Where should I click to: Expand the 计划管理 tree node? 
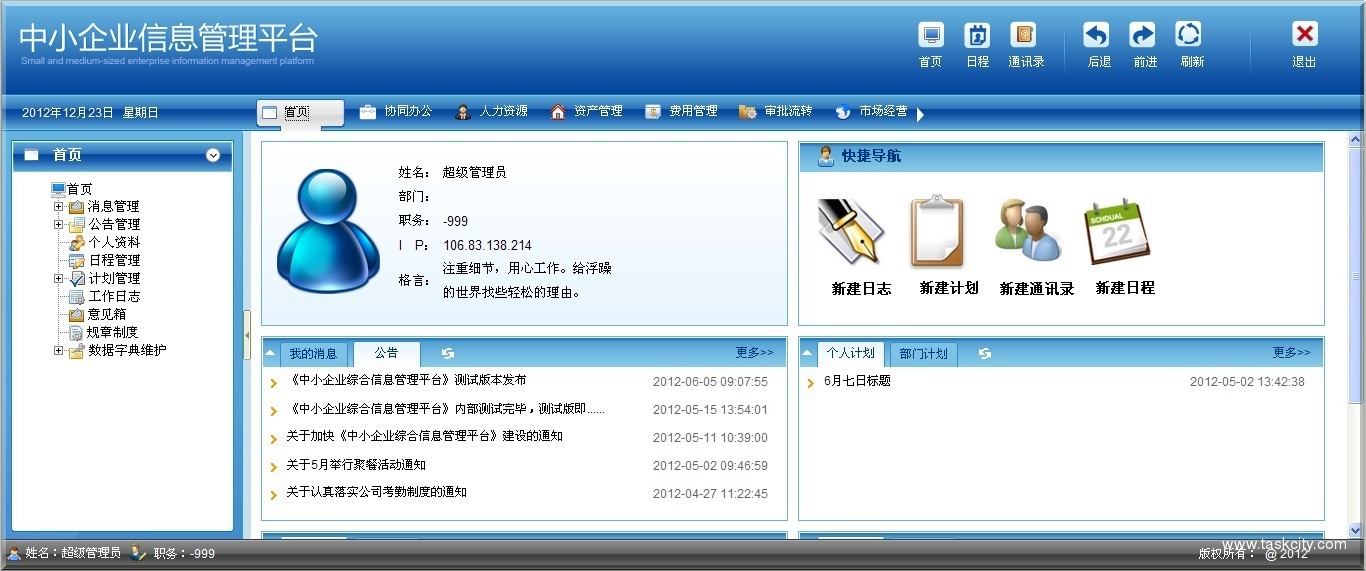coord(58,278)
